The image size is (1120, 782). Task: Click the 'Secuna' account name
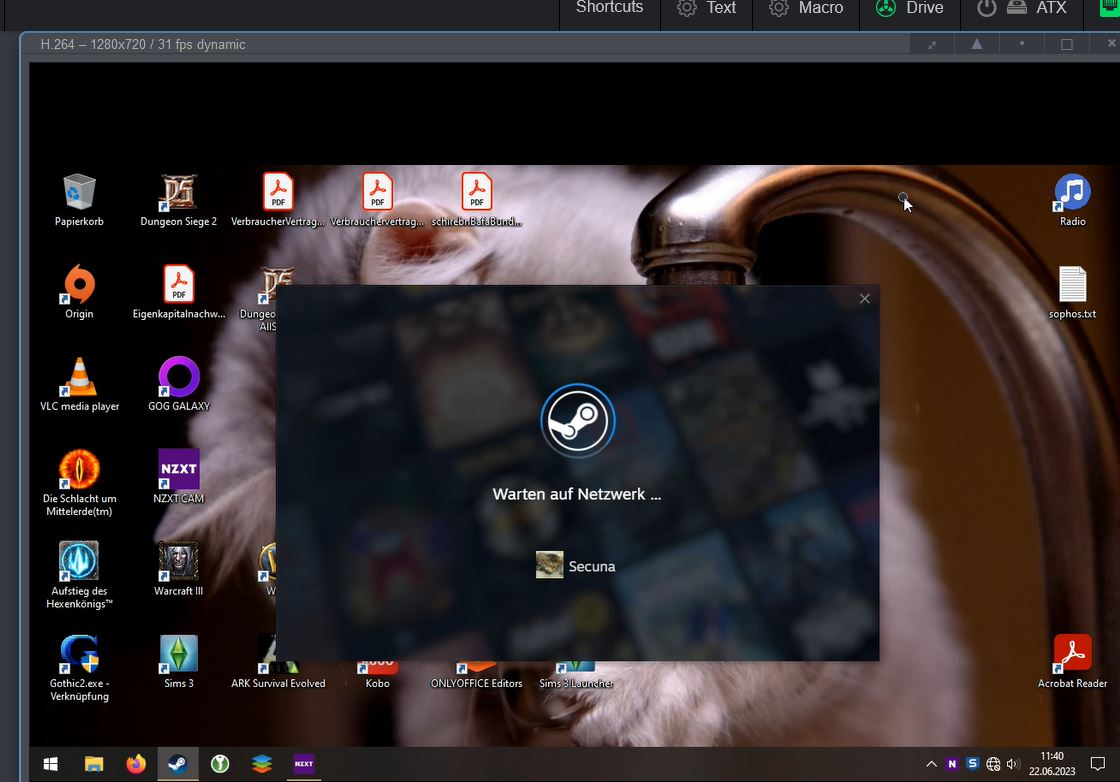(591, 566)
